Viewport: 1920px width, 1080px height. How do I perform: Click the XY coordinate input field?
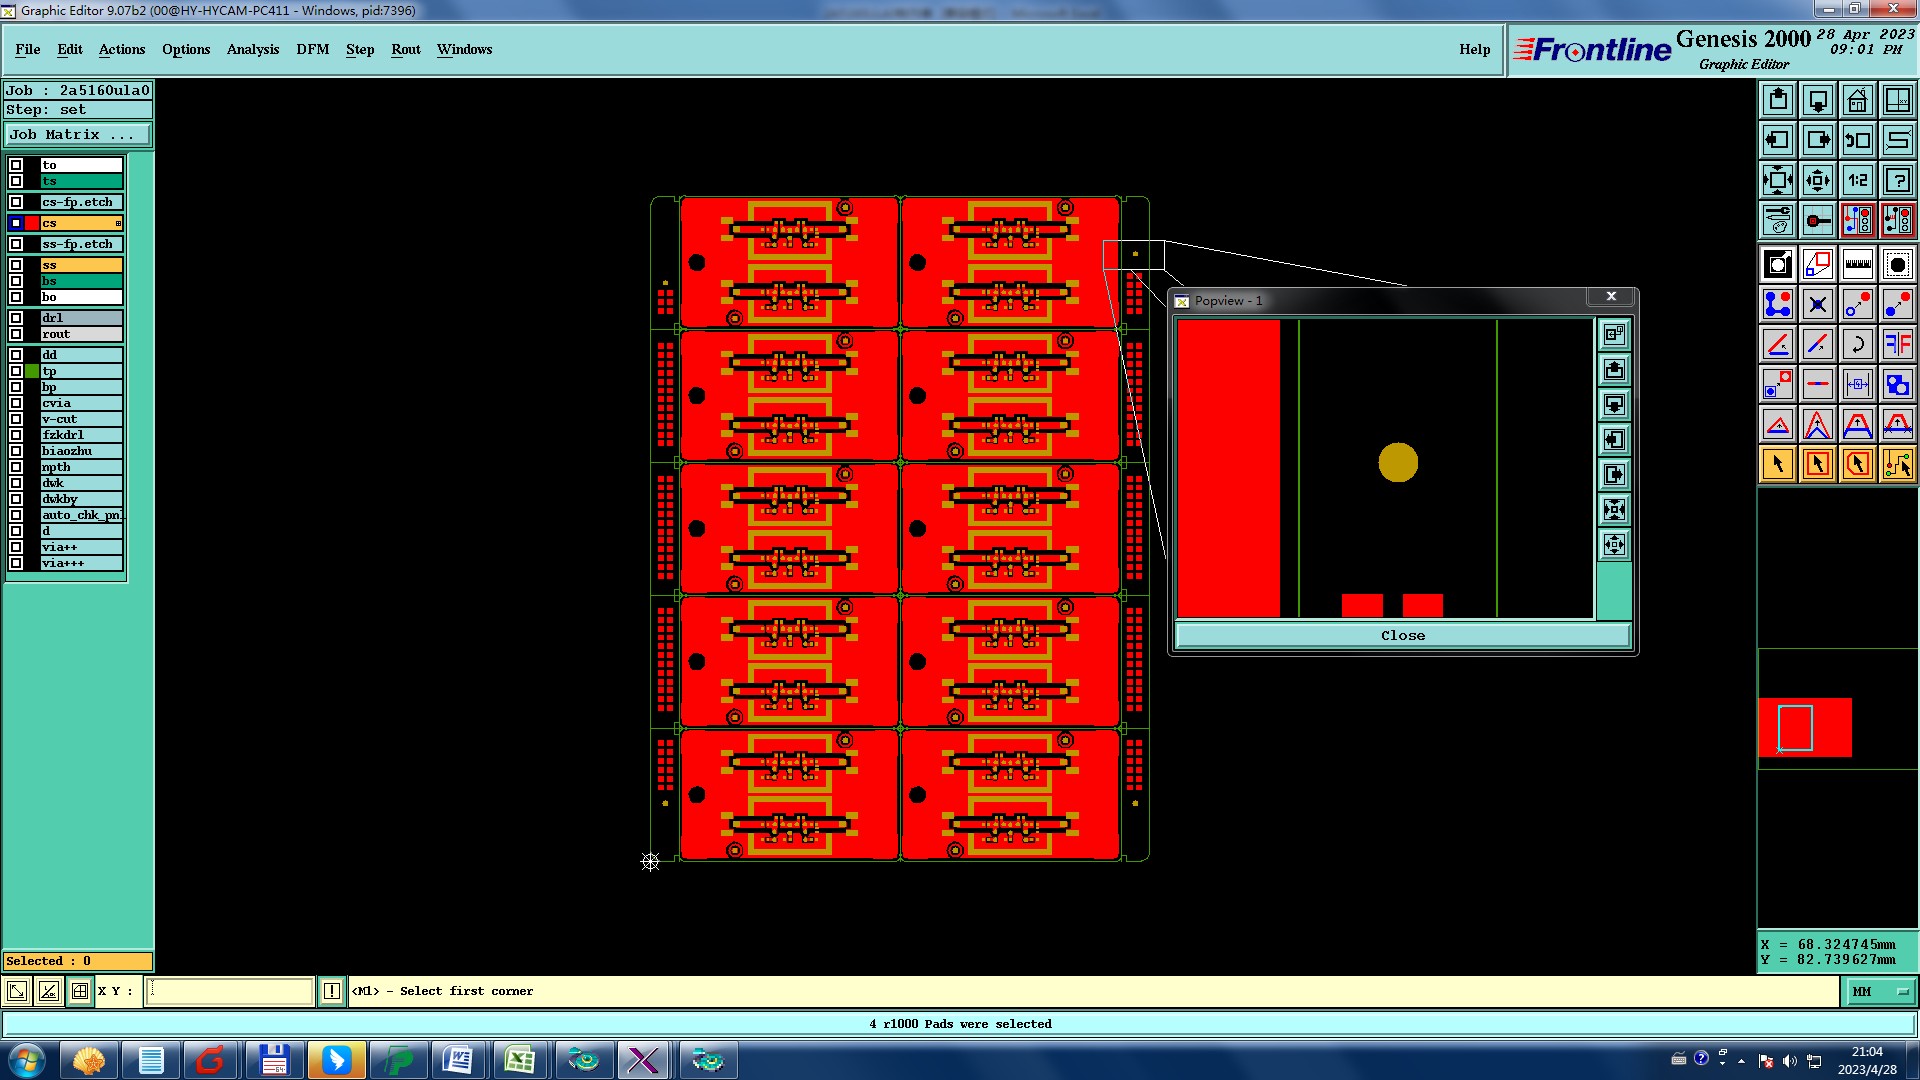click(230, 991)
